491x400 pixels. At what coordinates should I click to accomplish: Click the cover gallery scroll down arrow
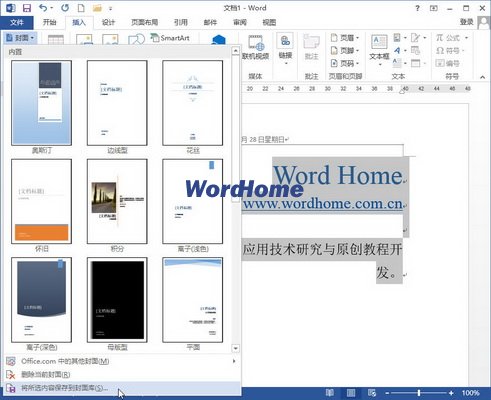[x=235, y=348]
